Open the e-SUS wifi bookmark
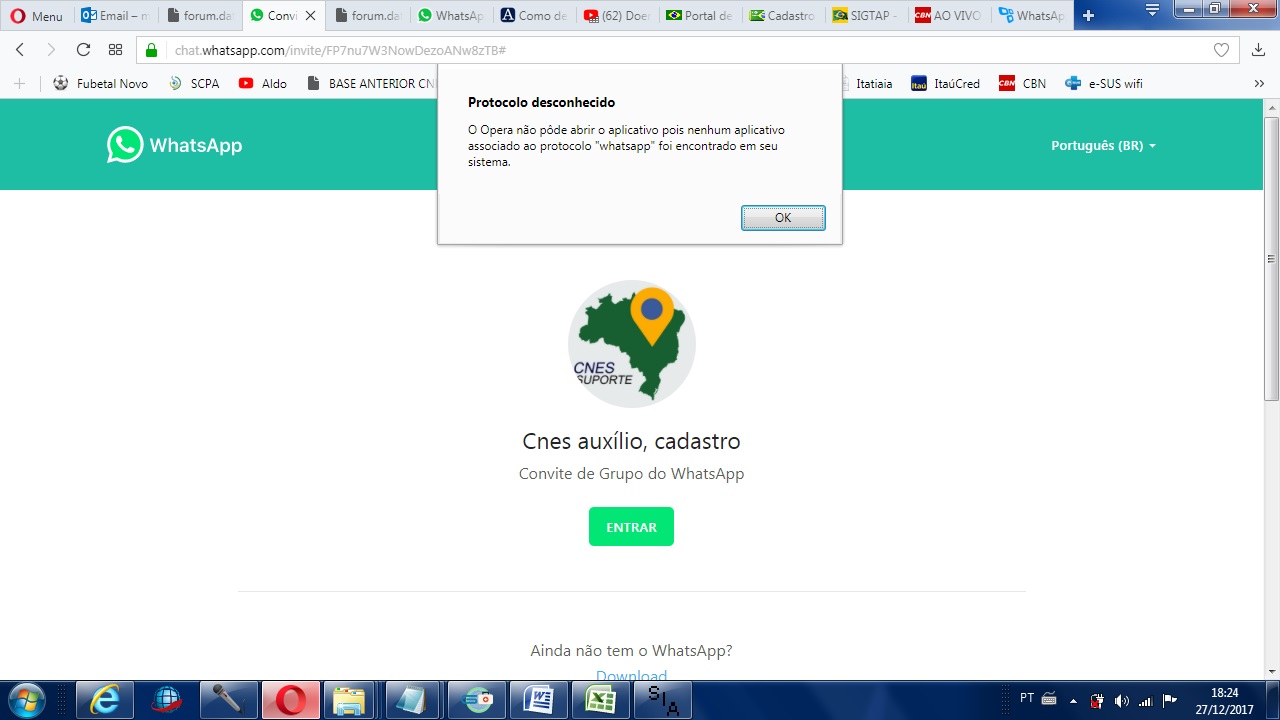 pos(1104,84)
